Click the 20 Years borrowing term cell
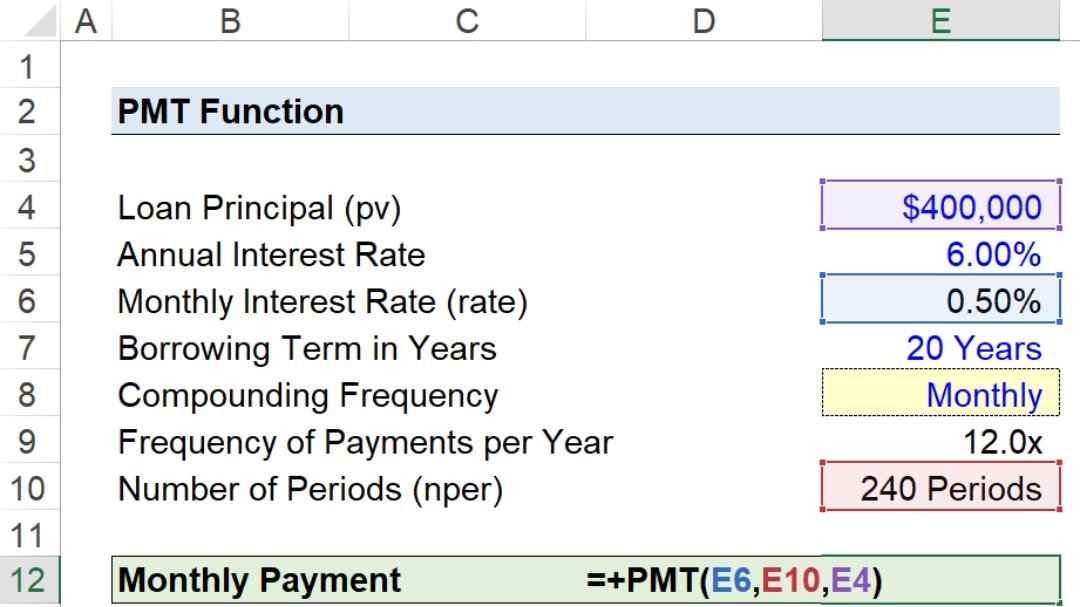Screen dimensions: 1080x607 pyautogui.click(x=940, y=349)
